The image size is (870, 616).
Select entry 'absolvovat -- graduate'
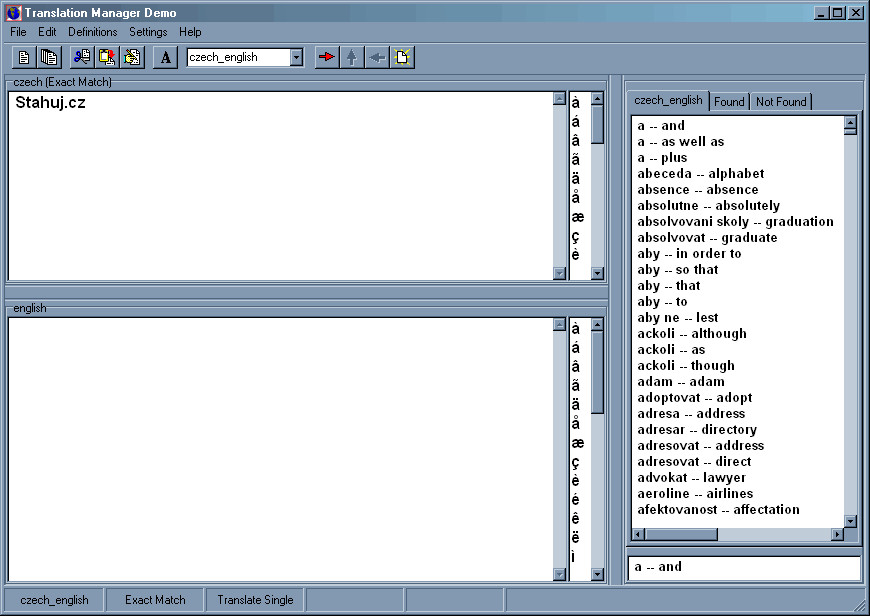(707, 238)
